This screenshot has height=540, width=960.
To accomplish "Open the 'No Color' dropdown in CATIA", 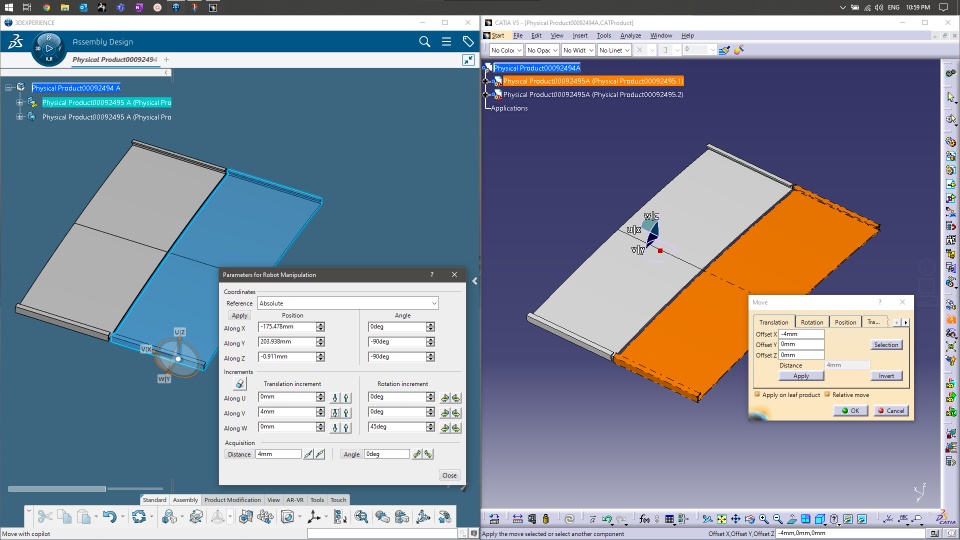I will click(506, 50).
